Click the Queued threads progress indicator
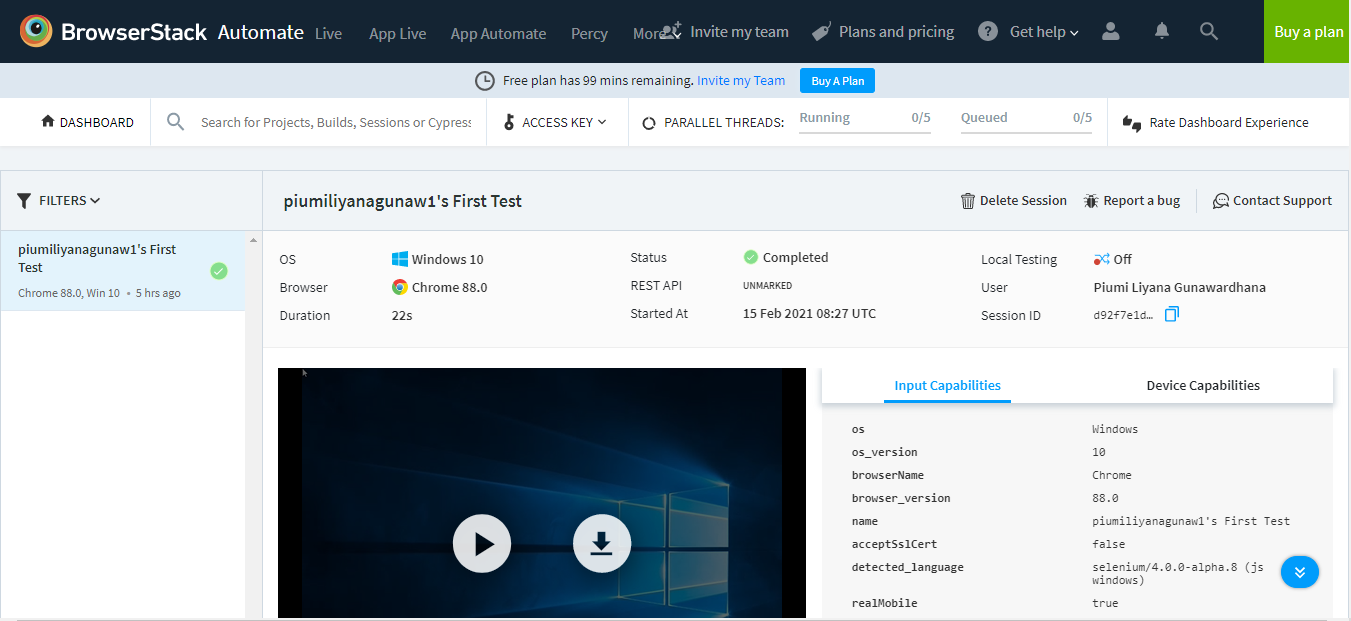This screenshot has height=621, width=1351. tap(1026, 121)
